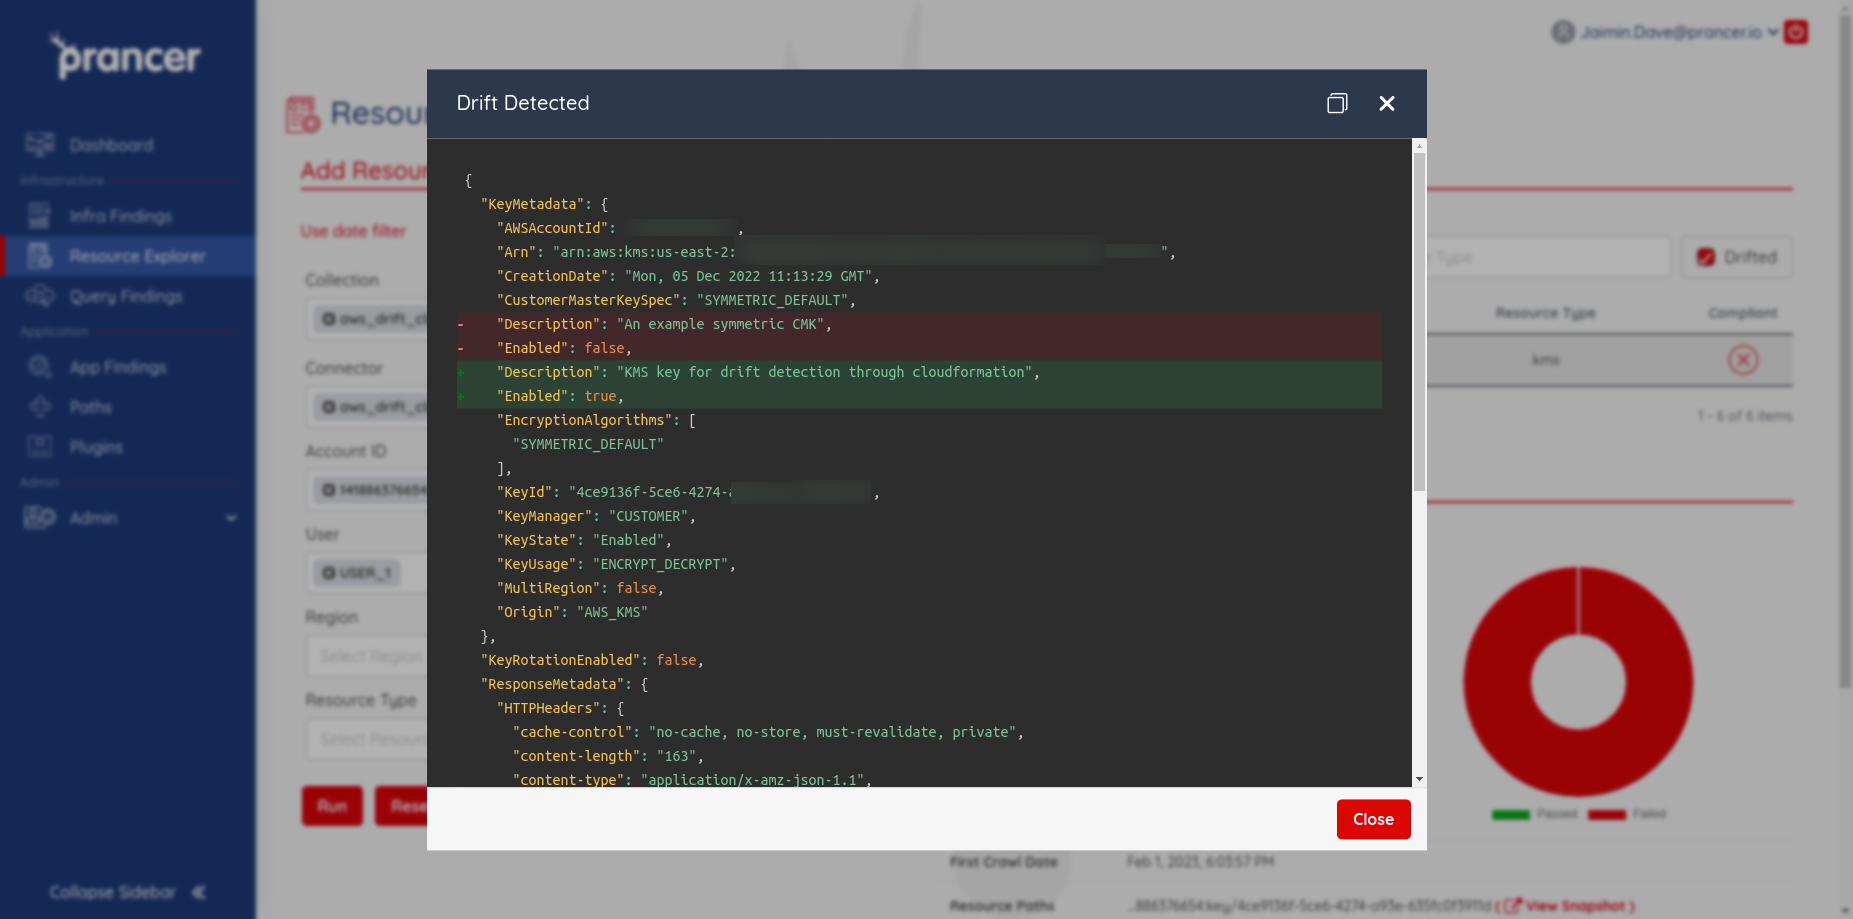Click the Failed red legend item
The width and height of the screenshot is (1853, 919).
pos(1627,814)
